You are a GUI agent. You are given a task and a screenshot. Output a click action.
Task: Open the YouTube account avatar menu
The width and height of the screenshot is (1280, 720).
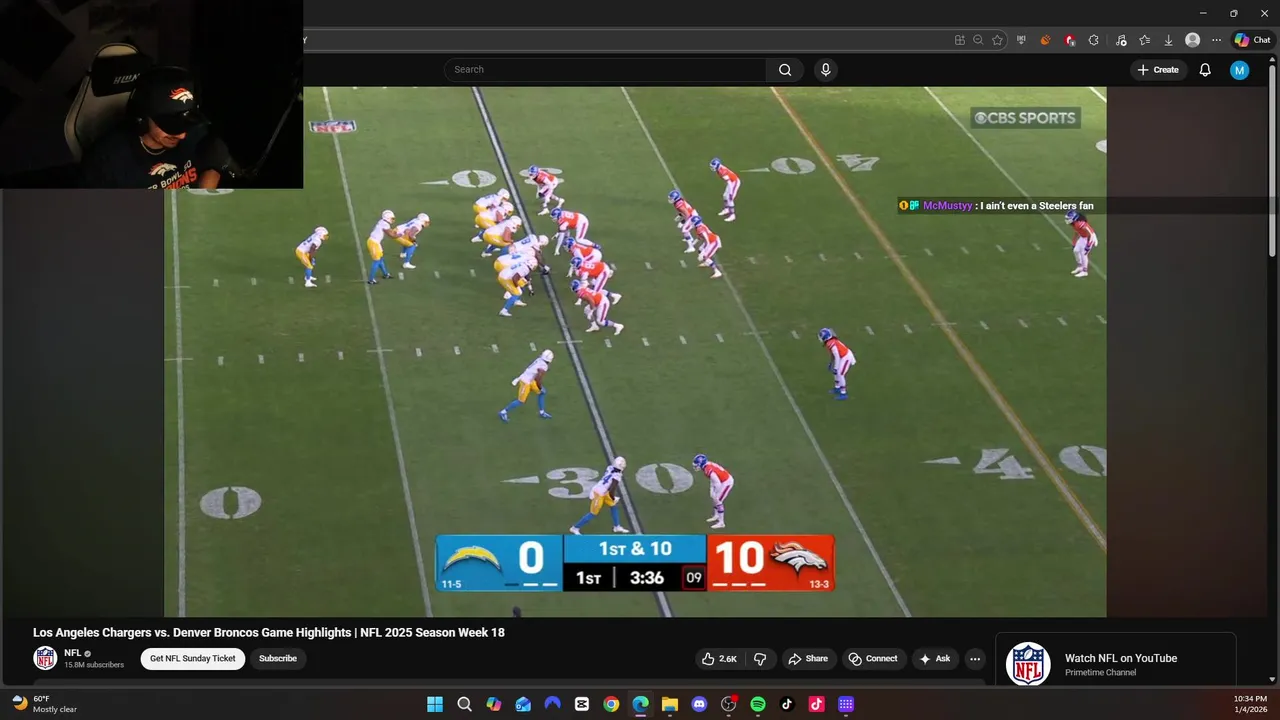tap(1239, 70)
